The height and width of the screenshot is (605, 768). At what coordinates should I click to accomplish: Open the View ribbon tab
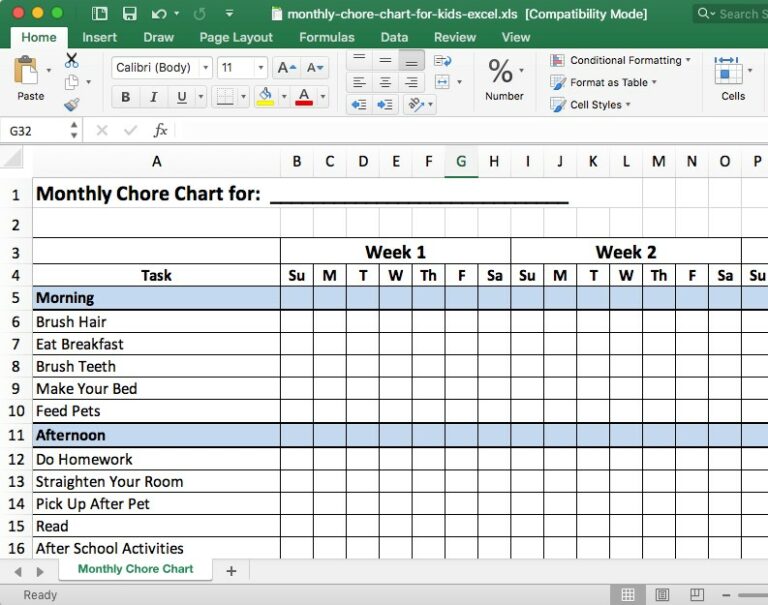coord(516,37)
